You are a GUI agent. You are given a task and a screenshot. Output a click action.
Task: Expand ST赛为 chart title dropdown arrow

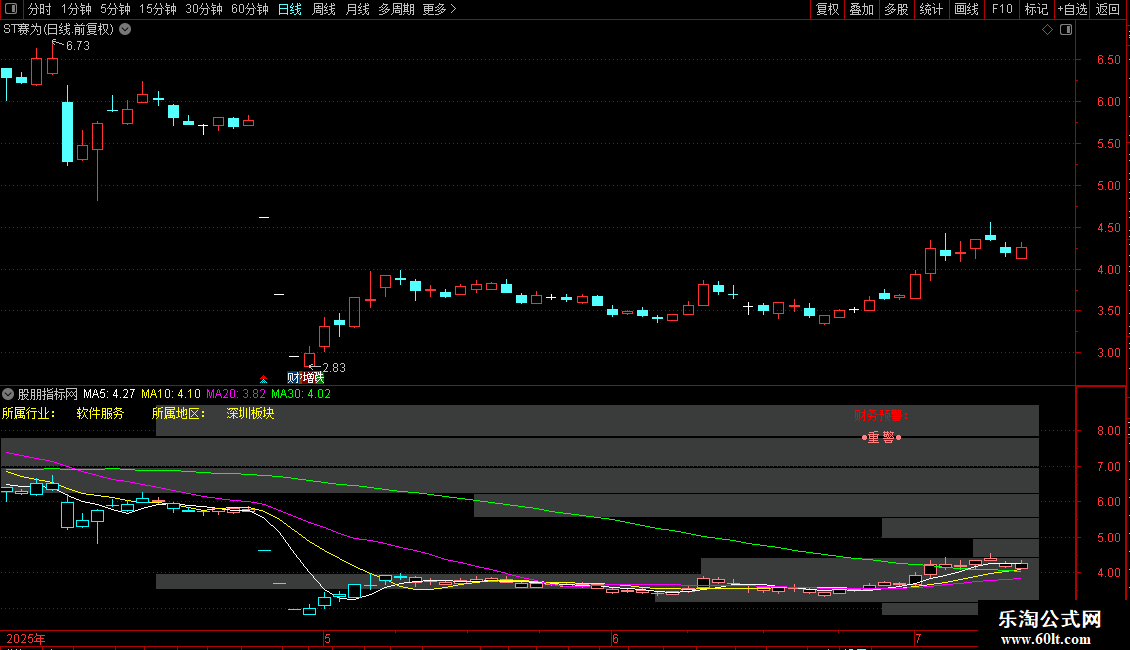[125, 30]
